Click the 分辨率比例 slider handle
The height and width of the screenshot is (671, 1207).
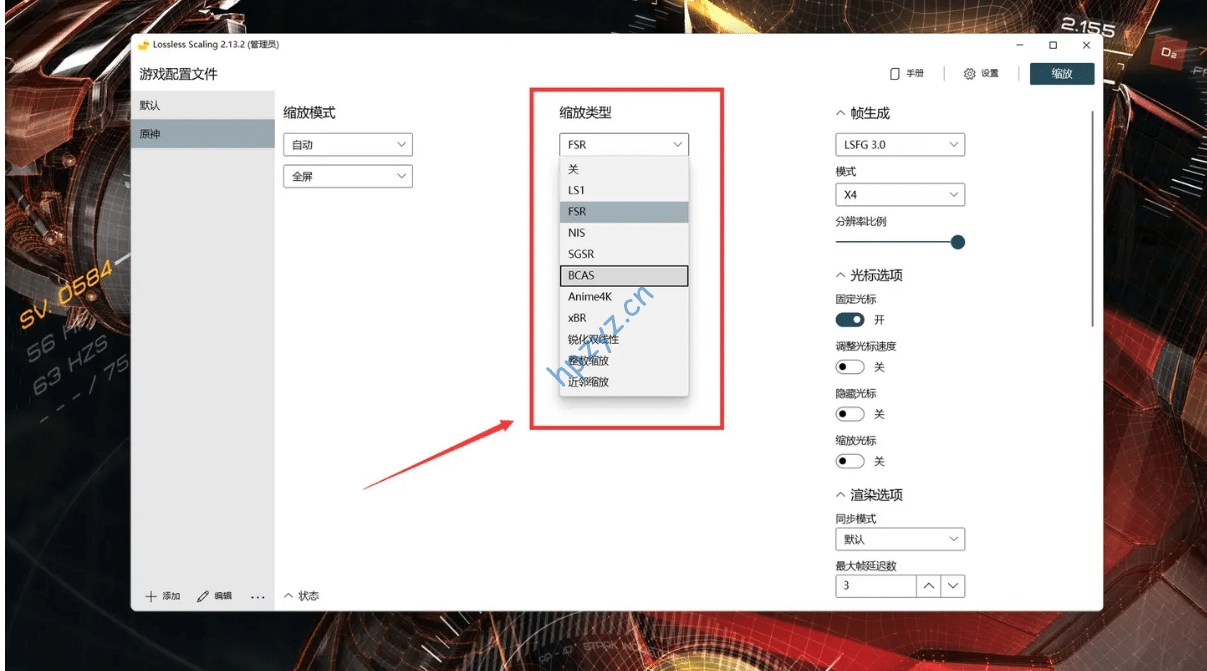point(957,242)
